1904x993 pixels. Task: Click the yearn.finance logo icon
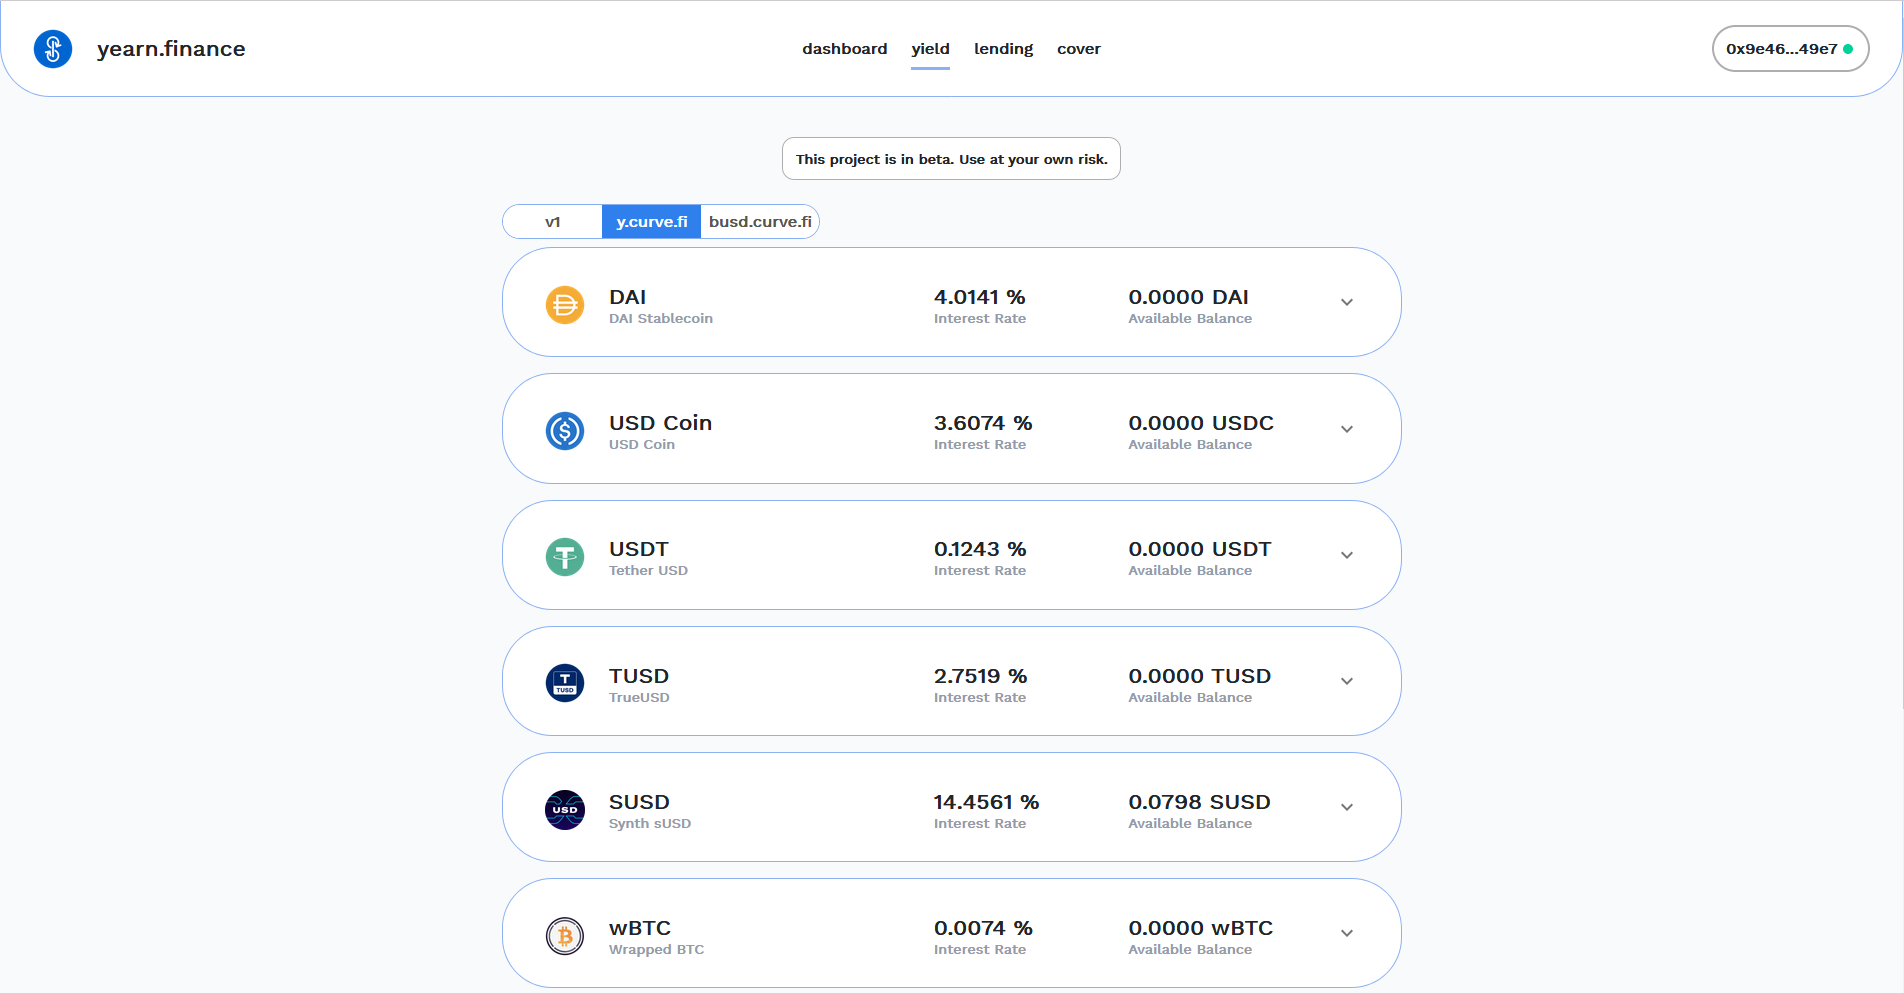53,48
